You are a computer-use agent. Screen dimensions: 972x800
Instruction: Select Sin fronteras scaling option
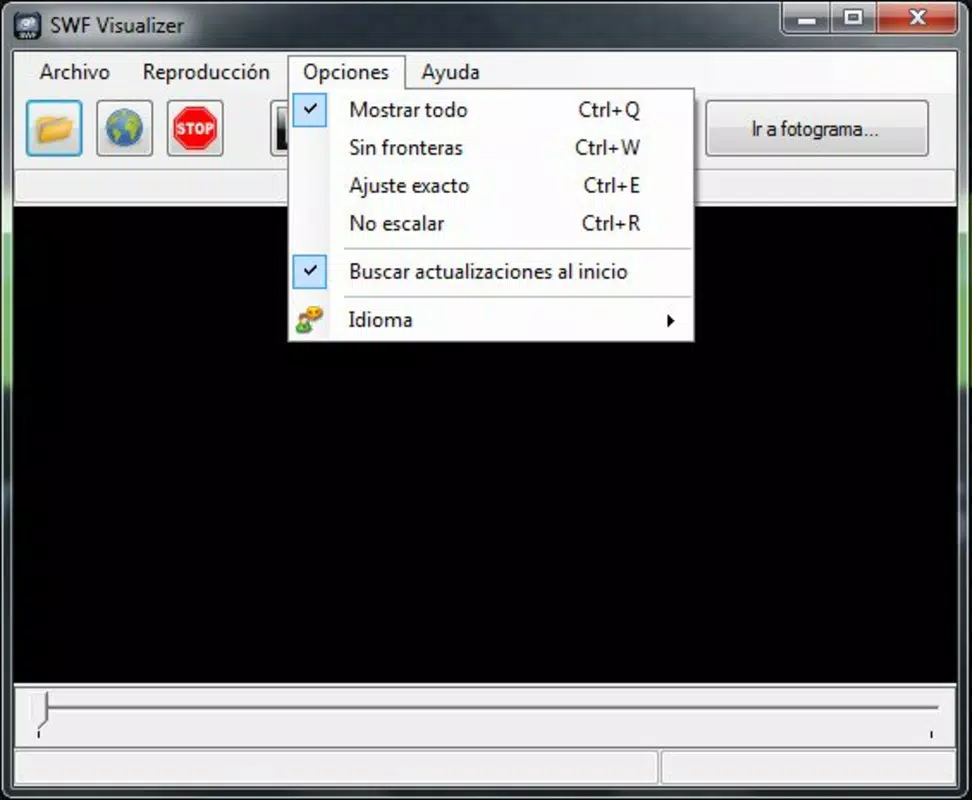(x=491, y=147)
